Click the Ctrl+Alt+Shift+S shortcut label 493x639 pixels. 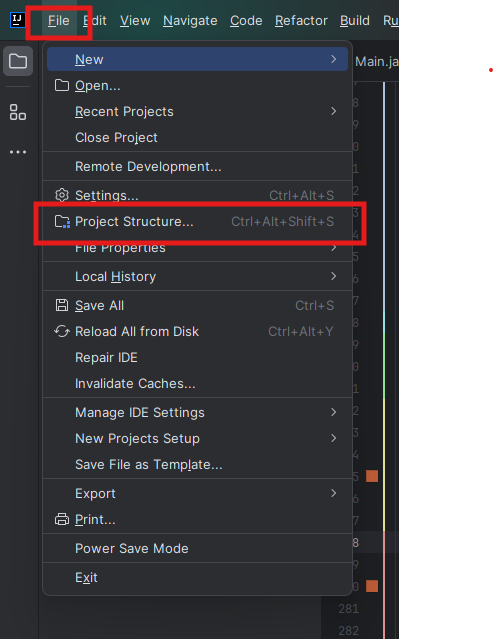pyautogui.click(x=282, y=221)
